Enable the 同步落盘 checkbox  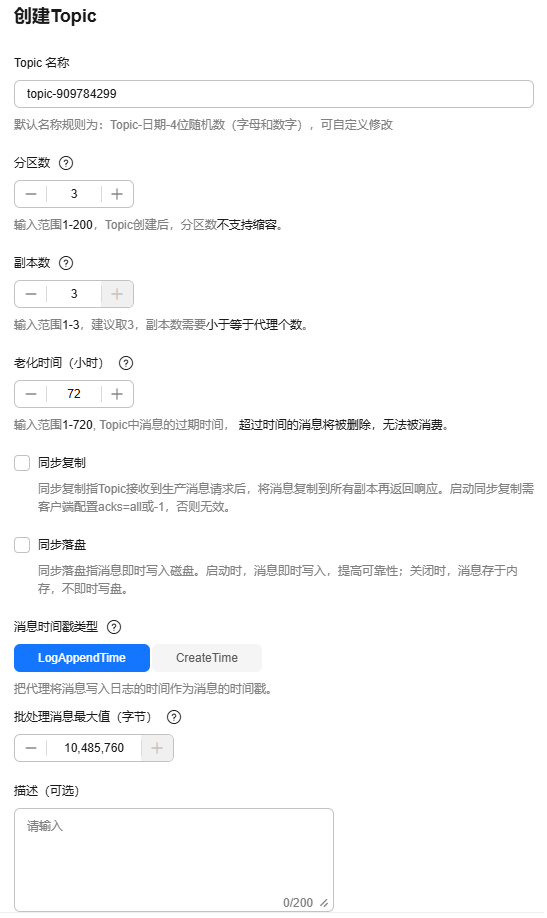pos(22,545)
